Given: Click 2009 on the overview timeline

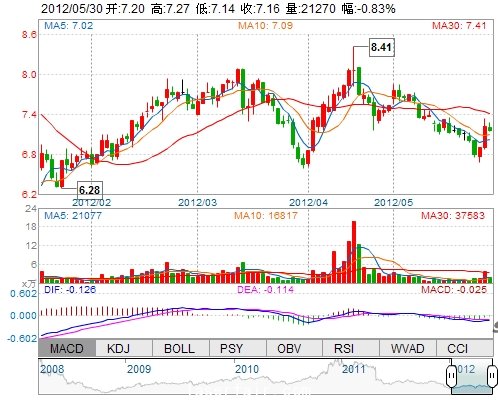Looking at the screenshot, I should (x=139, y=369).
